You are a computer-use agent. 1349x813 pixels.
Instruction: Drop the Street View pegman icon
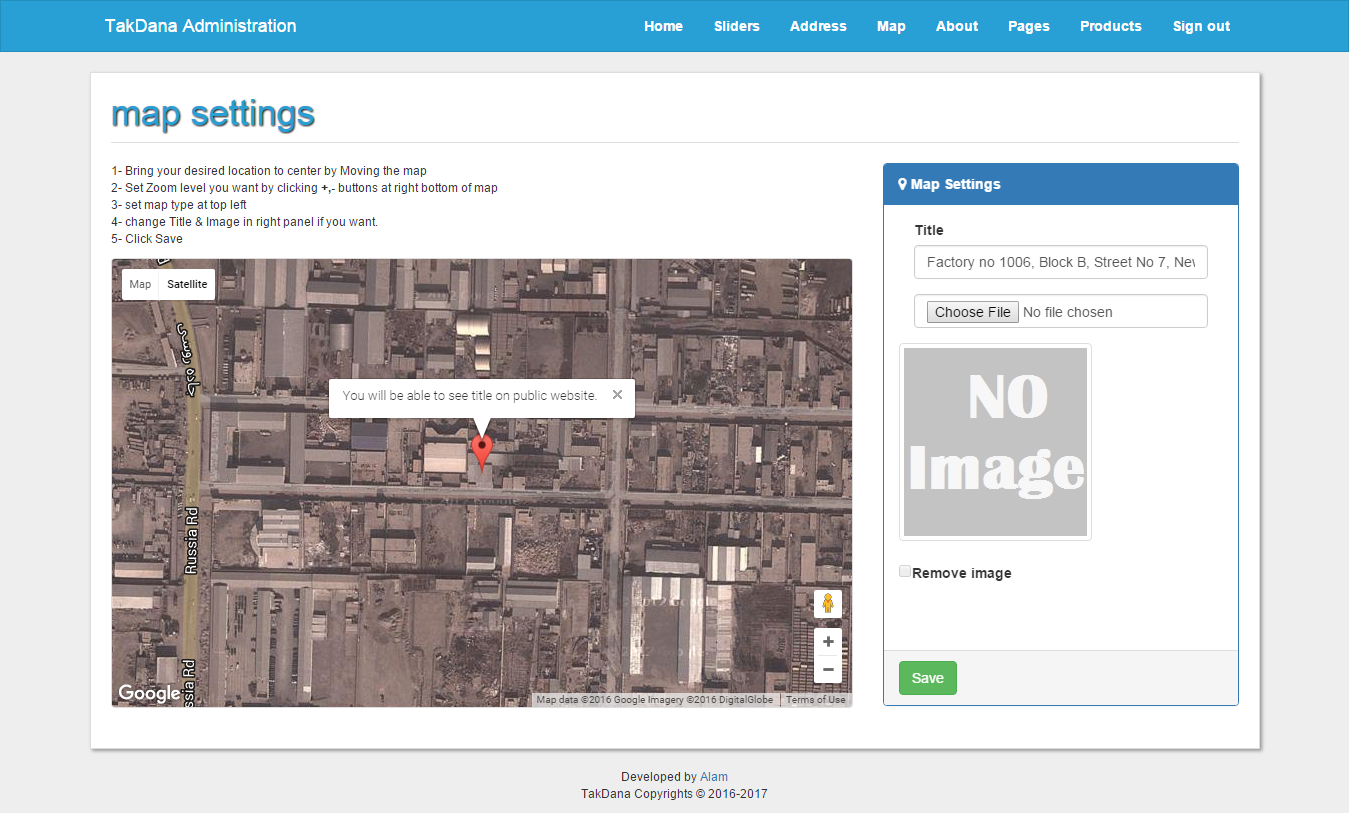[827, 603]
